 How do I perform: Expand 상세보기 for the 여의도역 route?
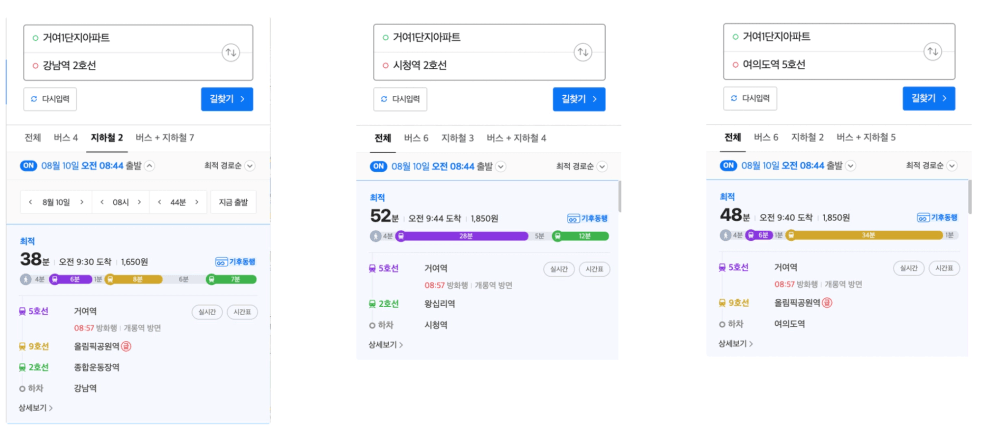click(735, 343)
